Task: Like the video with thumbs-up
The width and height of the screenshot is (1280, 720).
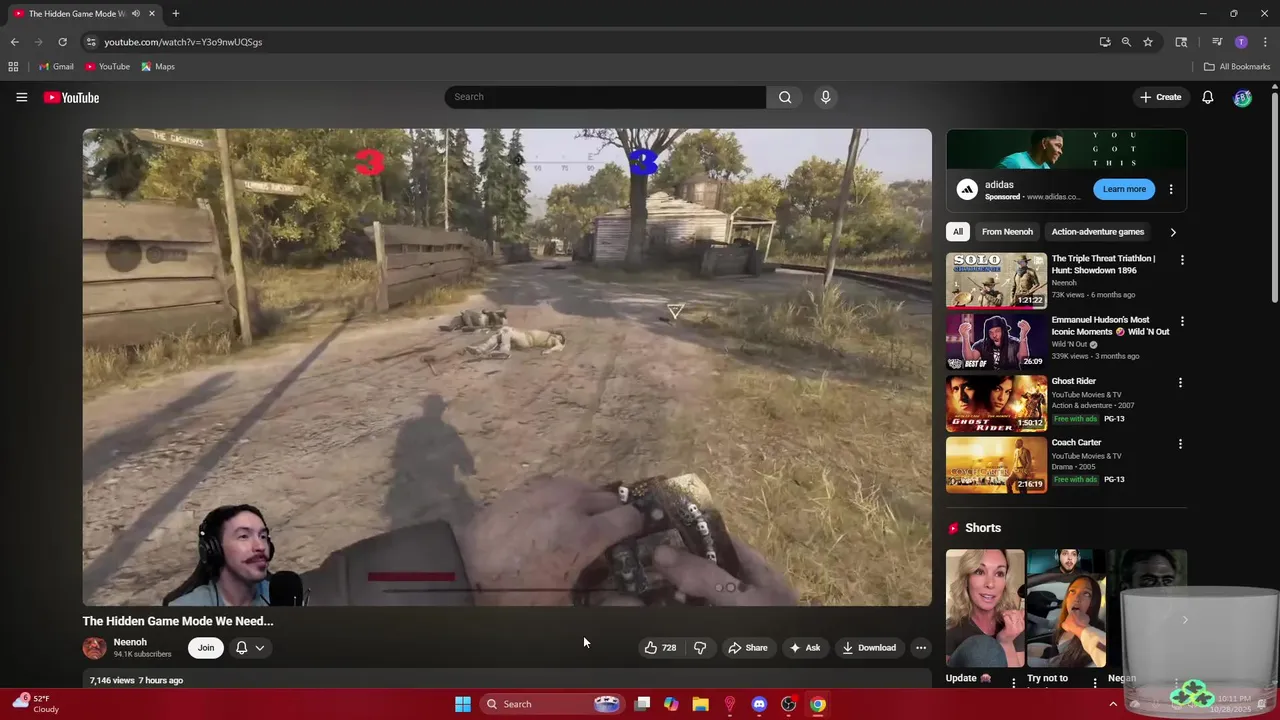Action: [660, 647]
